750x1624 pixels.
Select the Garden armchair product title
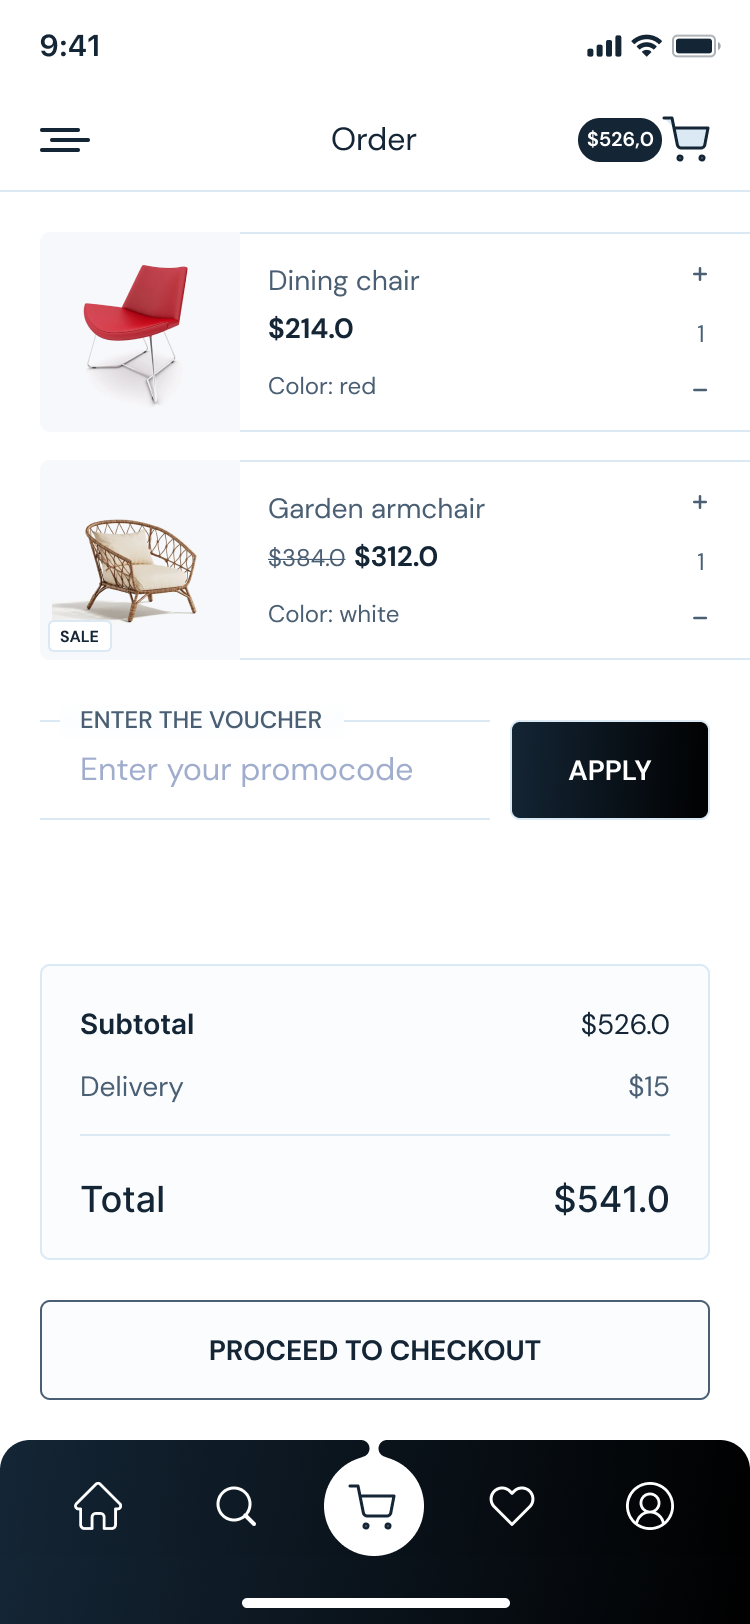tap(376, 509)
